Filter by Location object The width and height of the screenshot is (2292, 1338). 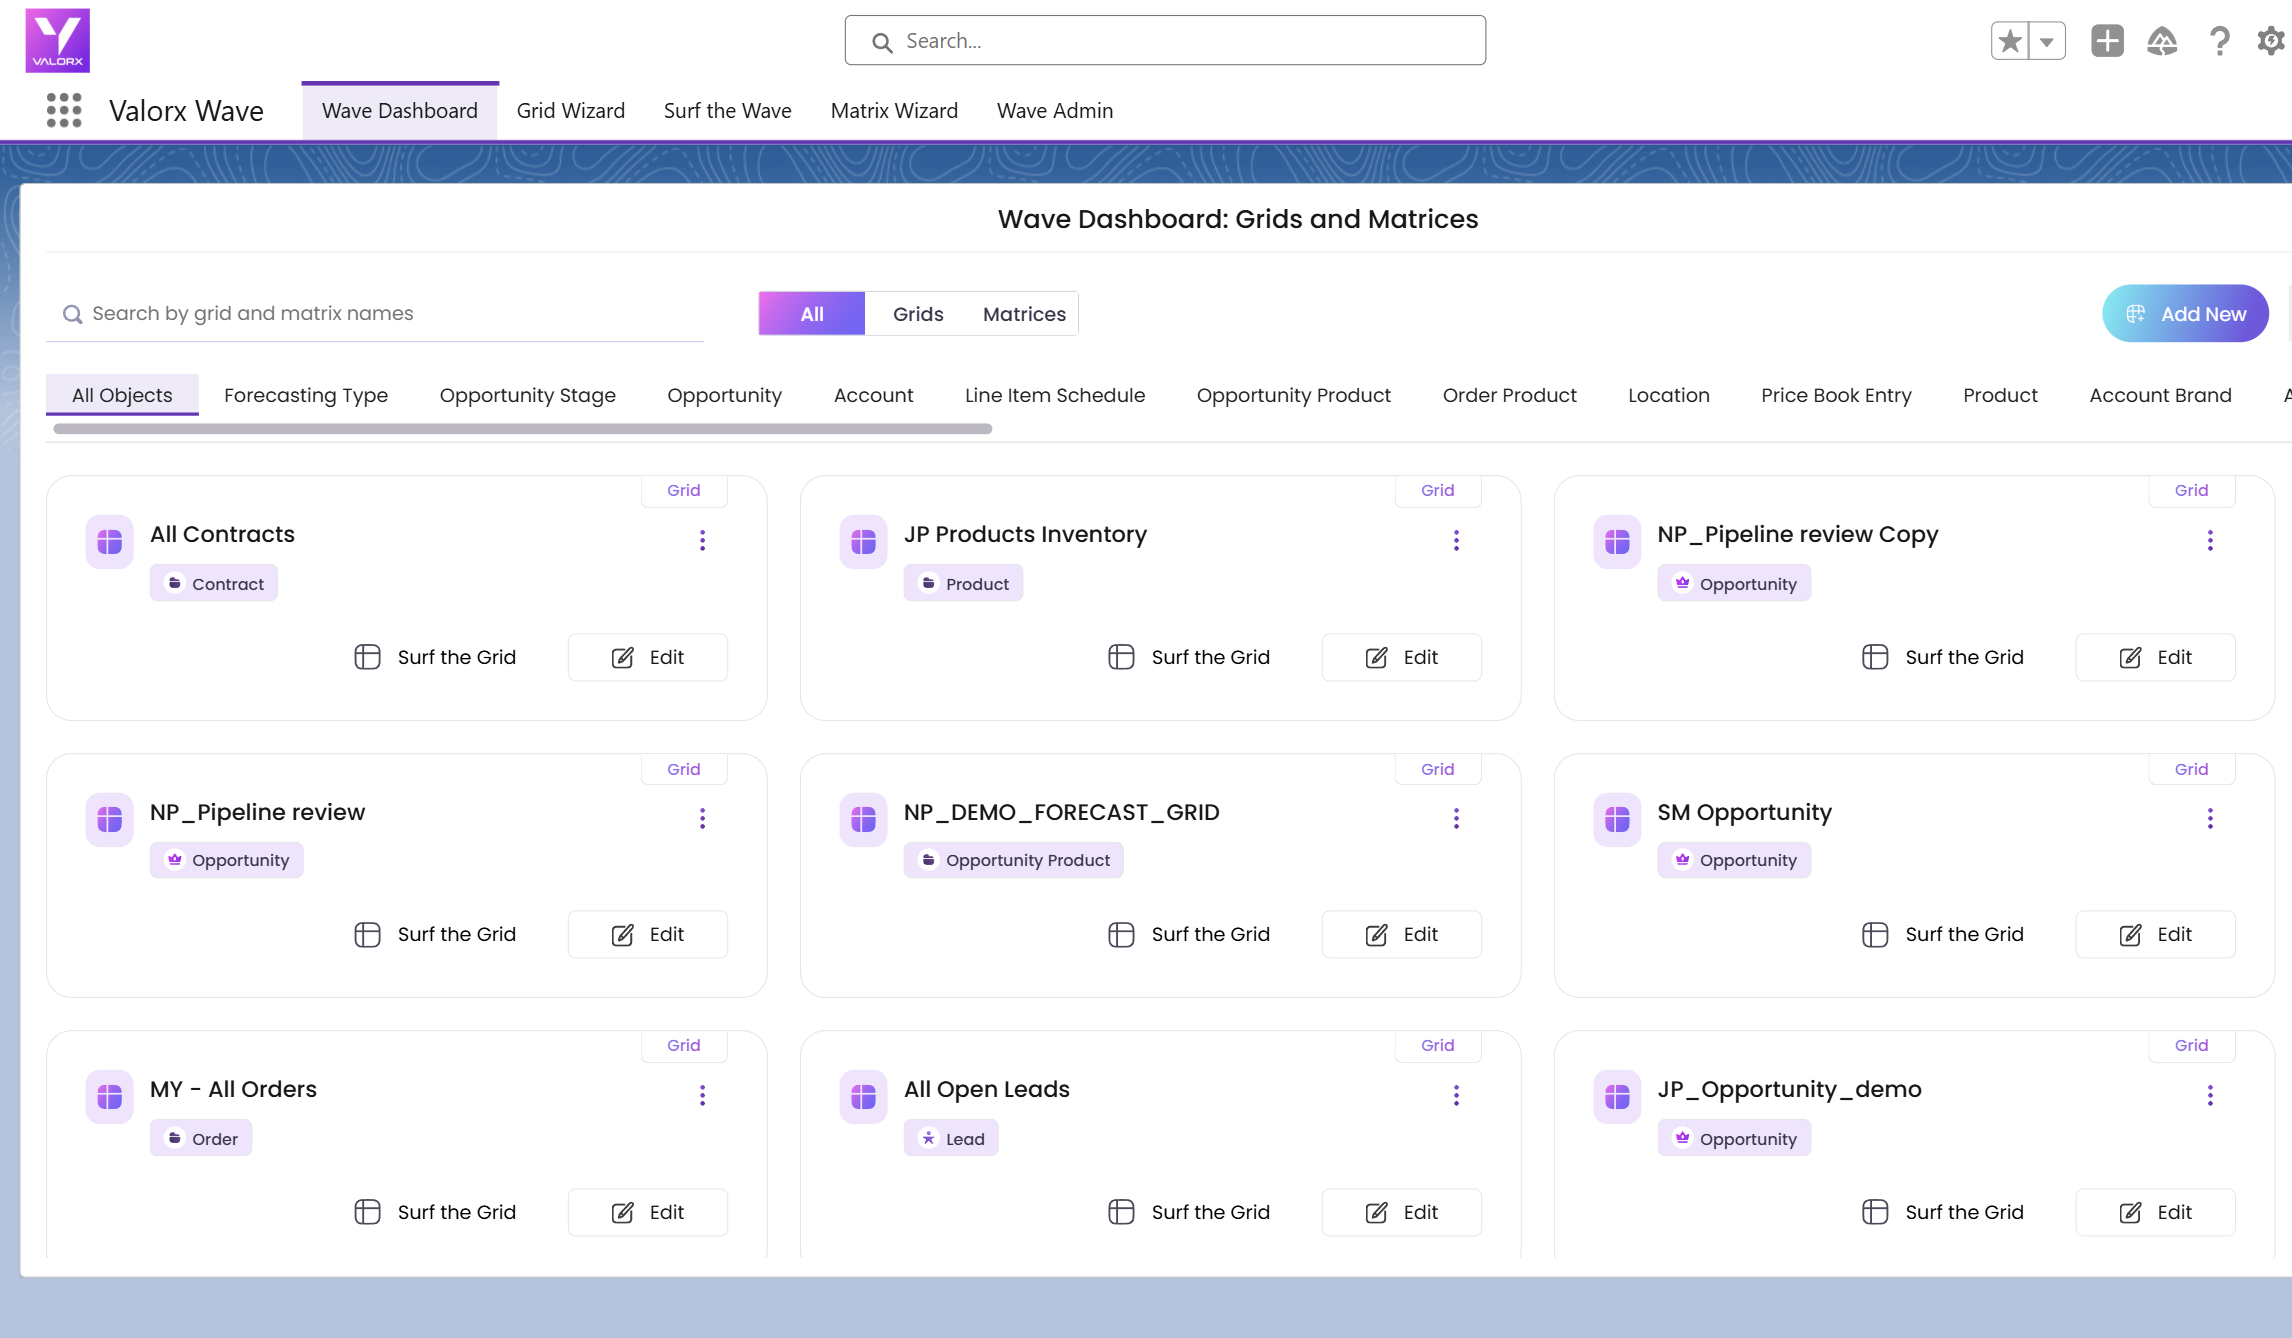coord(1669,395)
